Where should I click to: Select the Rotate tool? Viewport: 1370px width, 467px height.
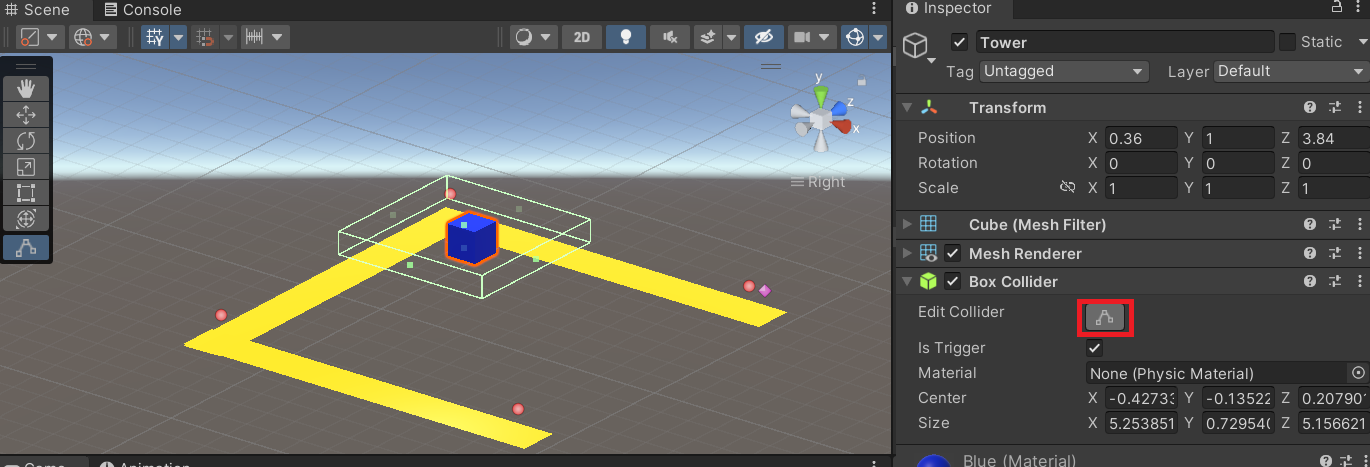coord(27,141)
